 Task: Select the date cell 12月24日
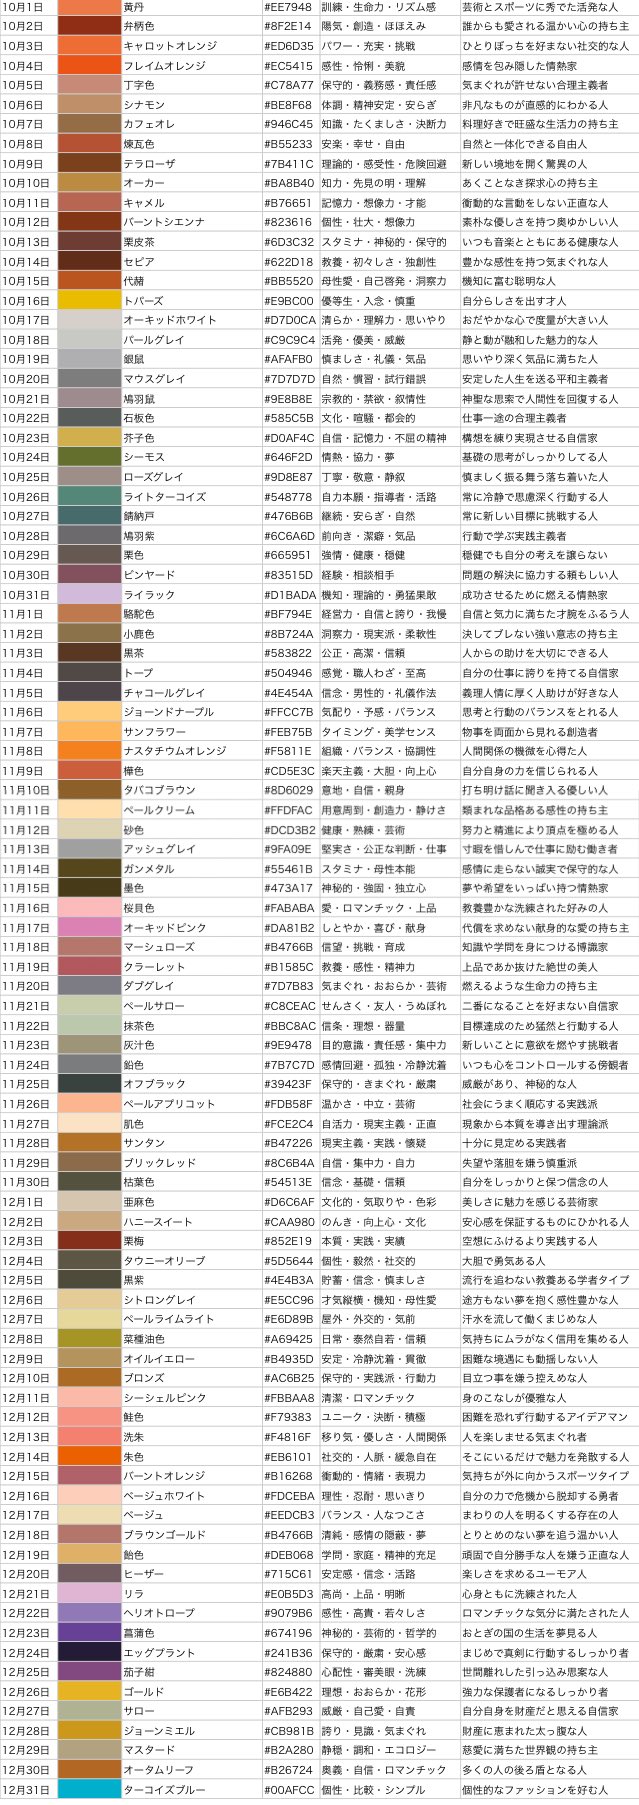pyautogui.click(x=25, y=1653)
